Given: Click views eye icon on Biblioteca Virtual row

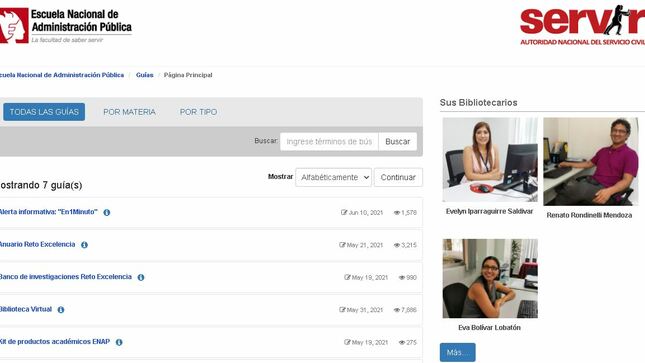Looking at the screenshot, I should point(397,310).
